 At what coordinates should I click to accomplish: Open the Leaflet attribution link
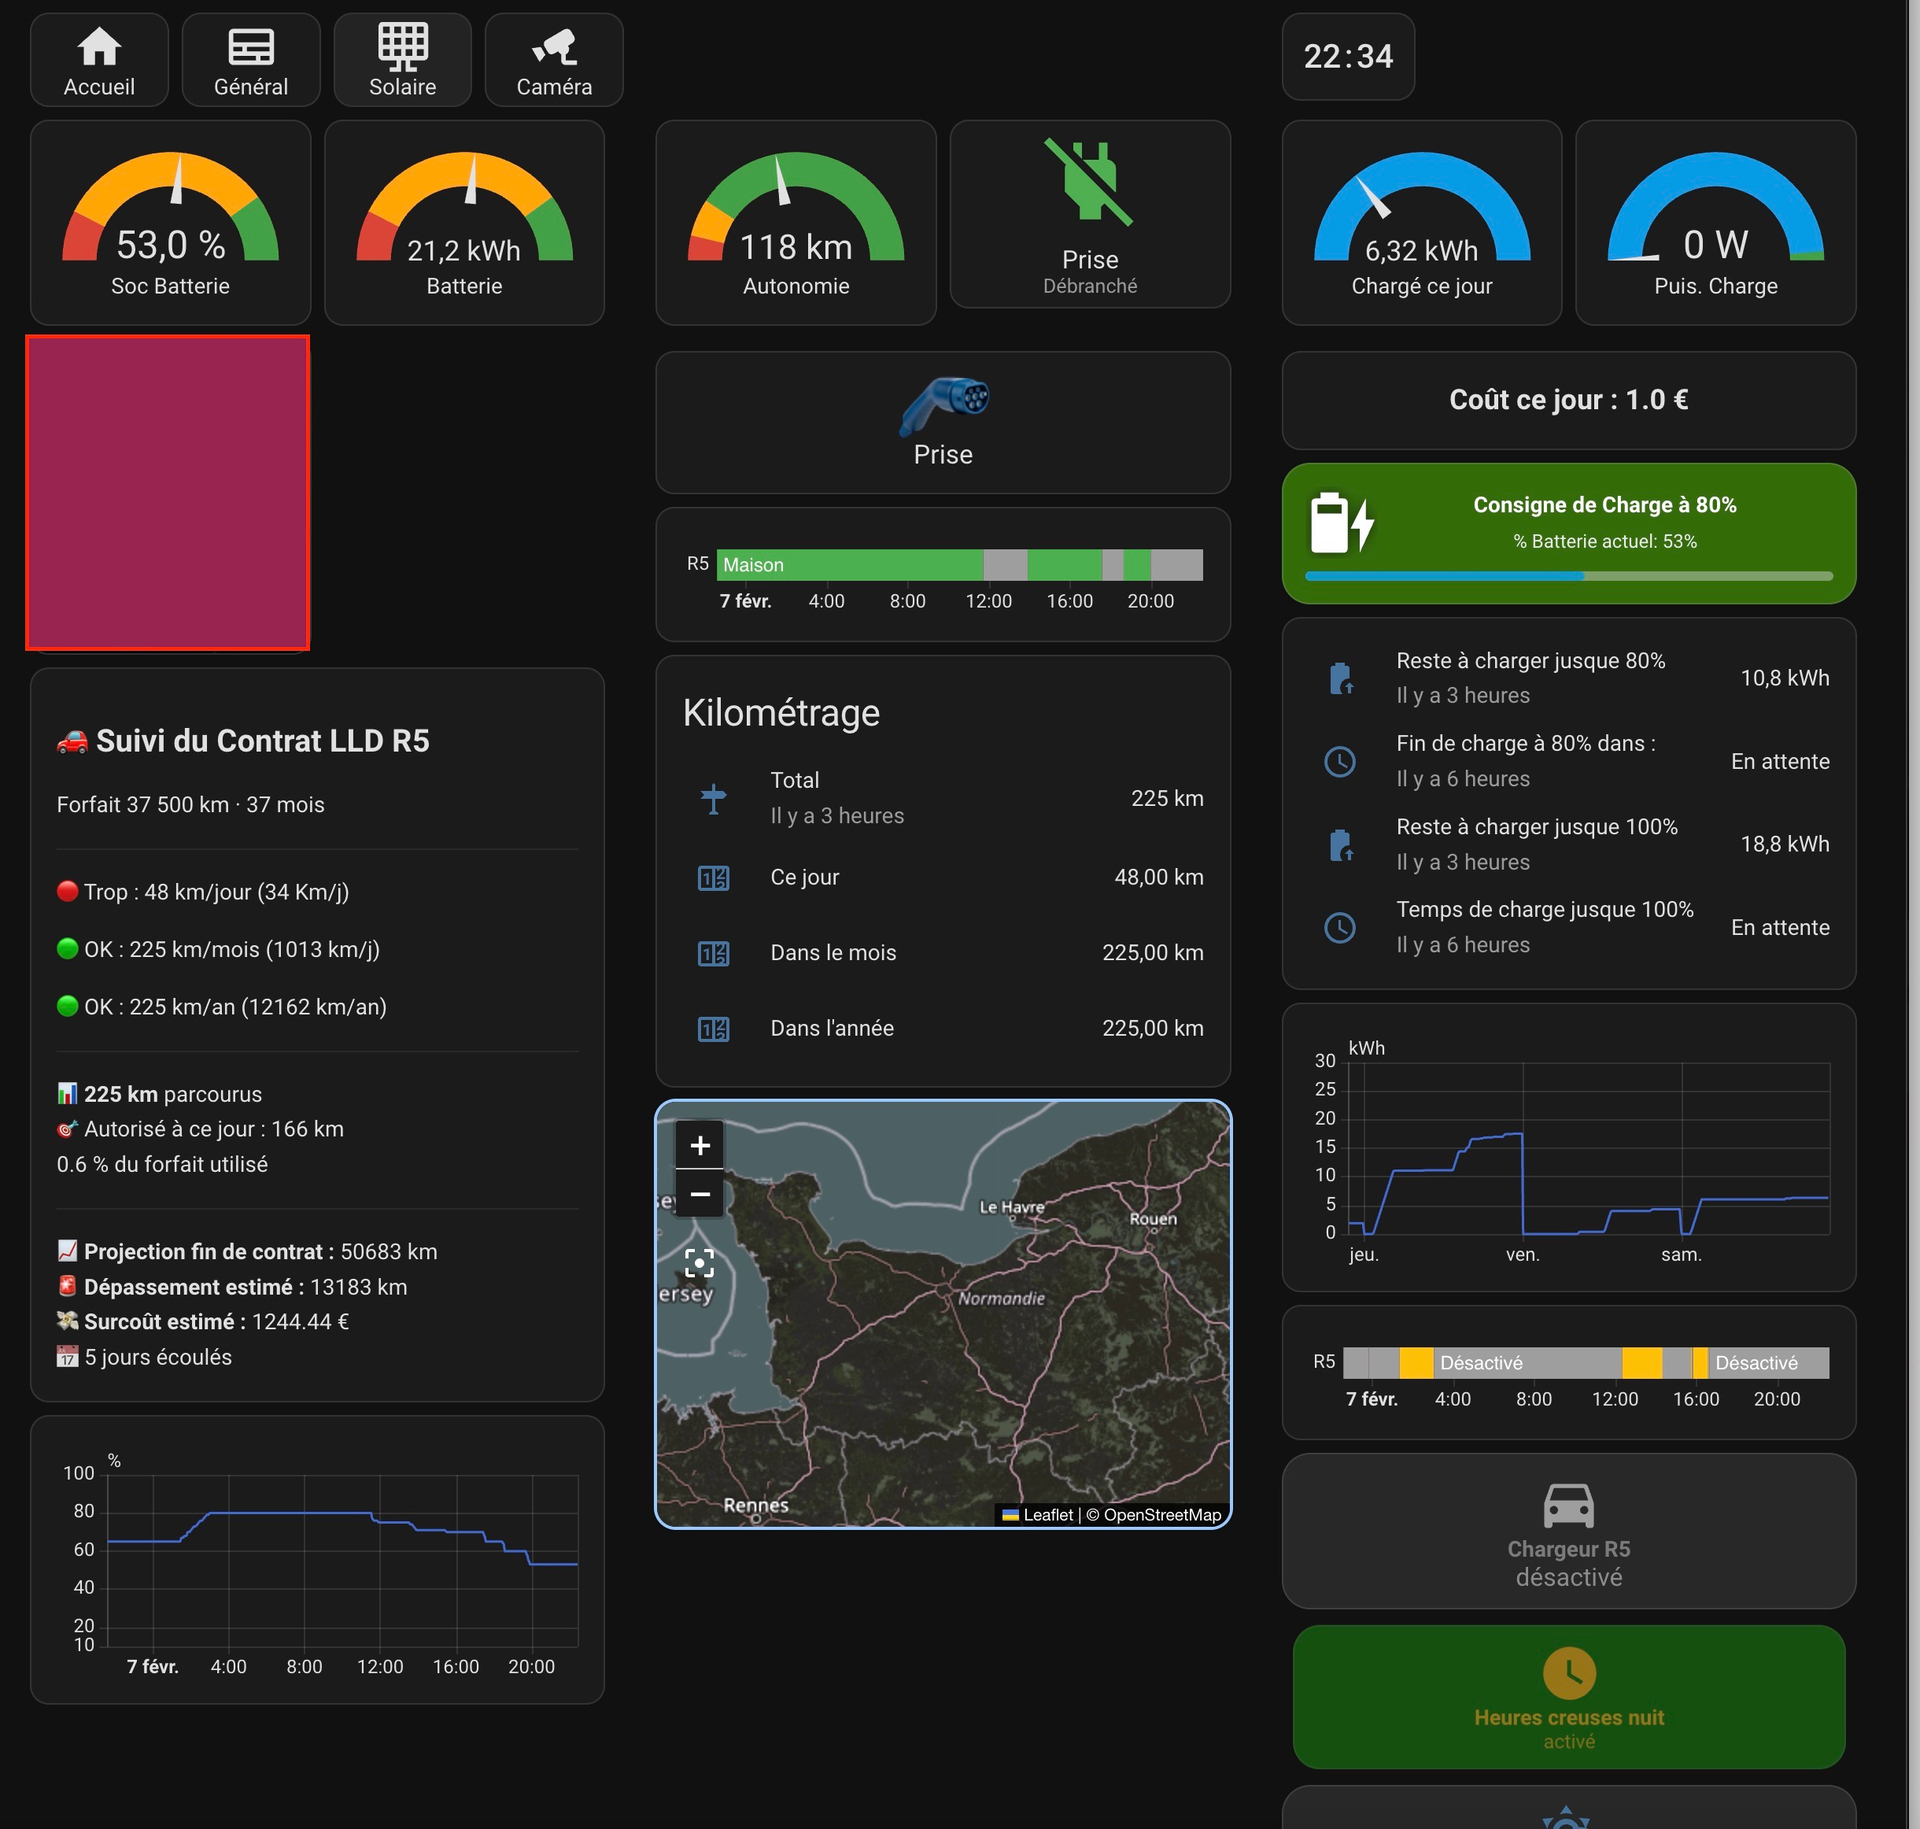(1047, 1515)
